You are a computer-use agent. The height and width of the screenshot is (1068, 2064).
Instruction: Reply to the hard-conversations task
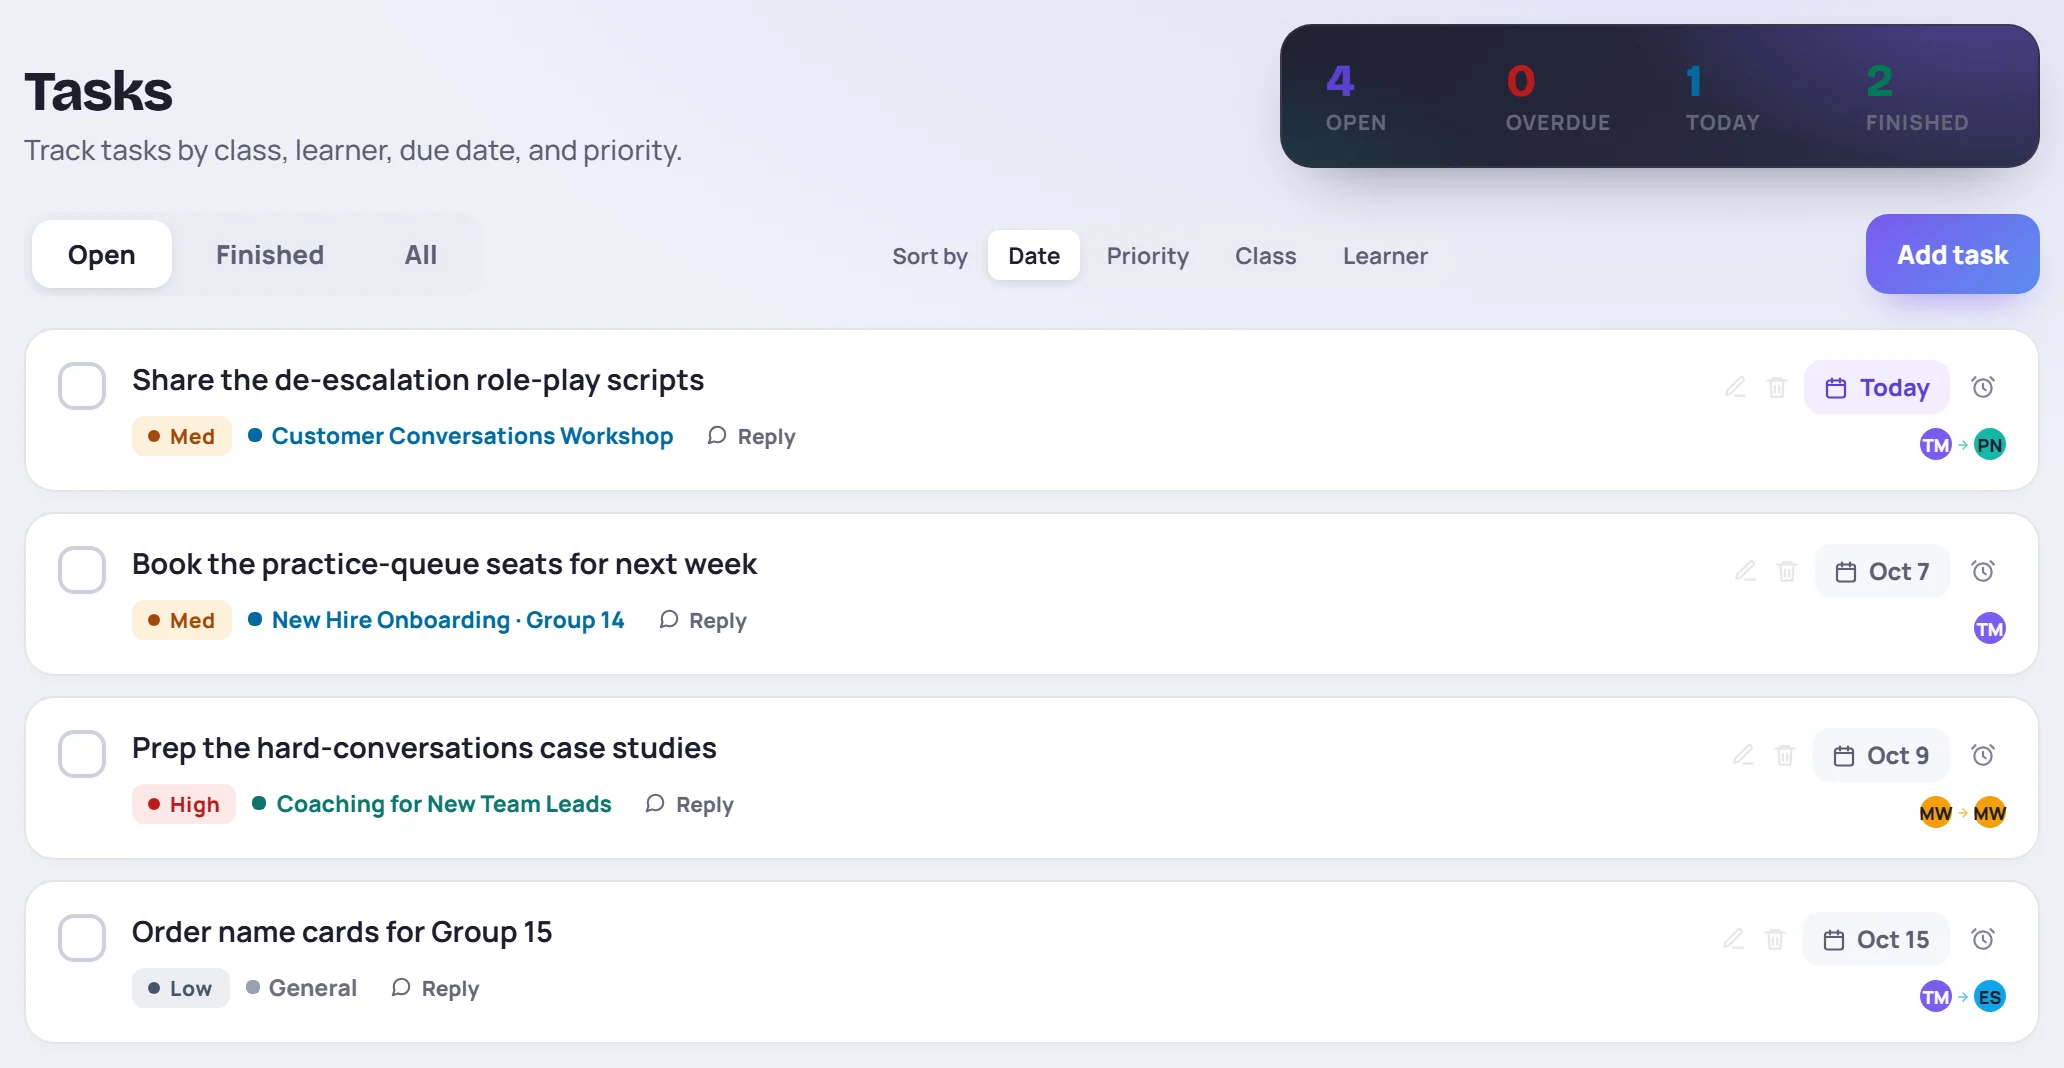690,805
